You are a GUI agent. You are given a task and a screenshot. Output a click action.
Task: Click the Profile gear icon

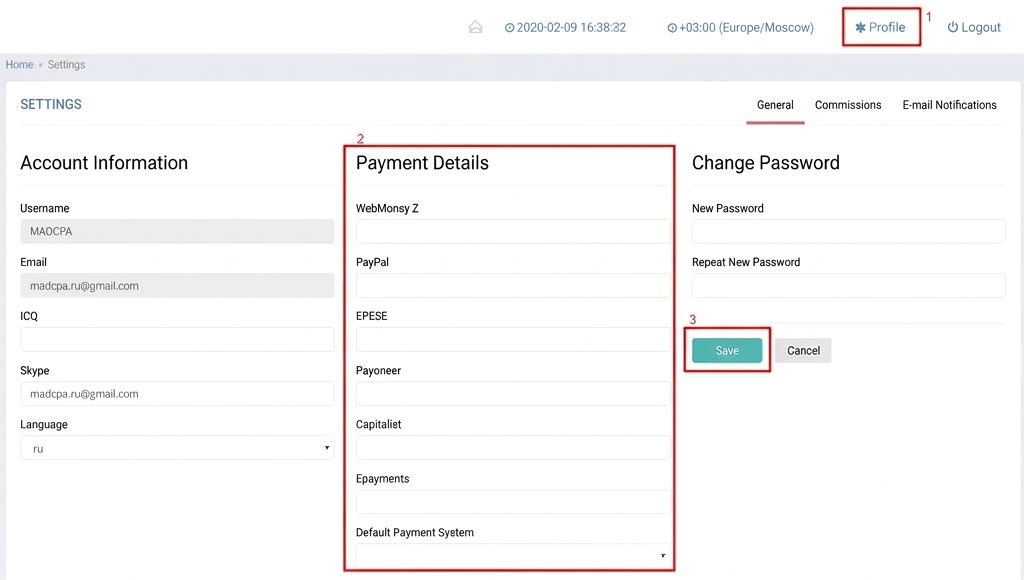coord(860,27)
